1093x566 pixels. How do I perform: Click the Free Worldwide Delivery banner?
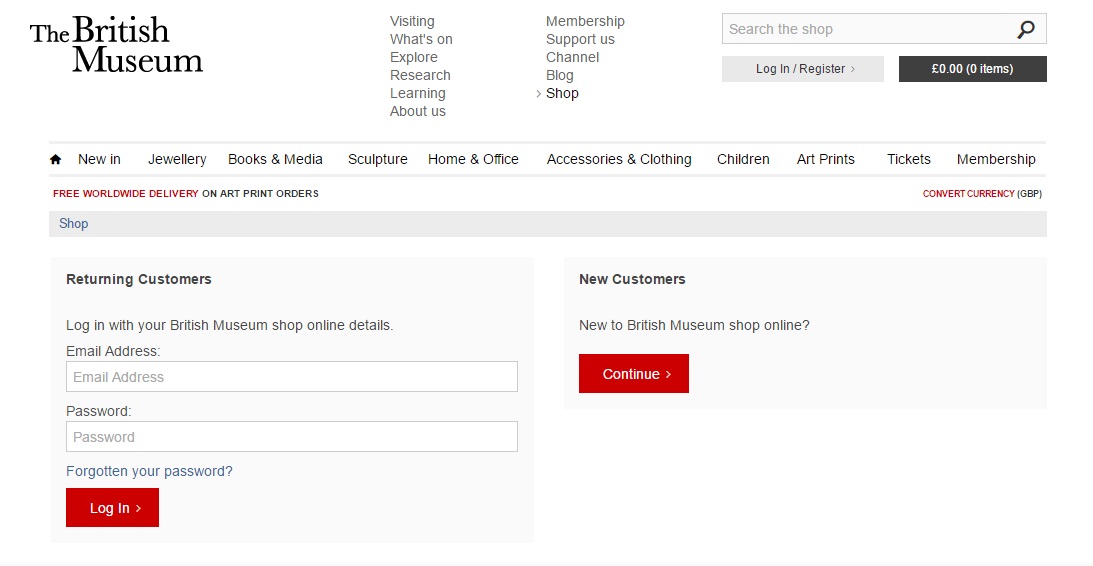pos(185,194)
